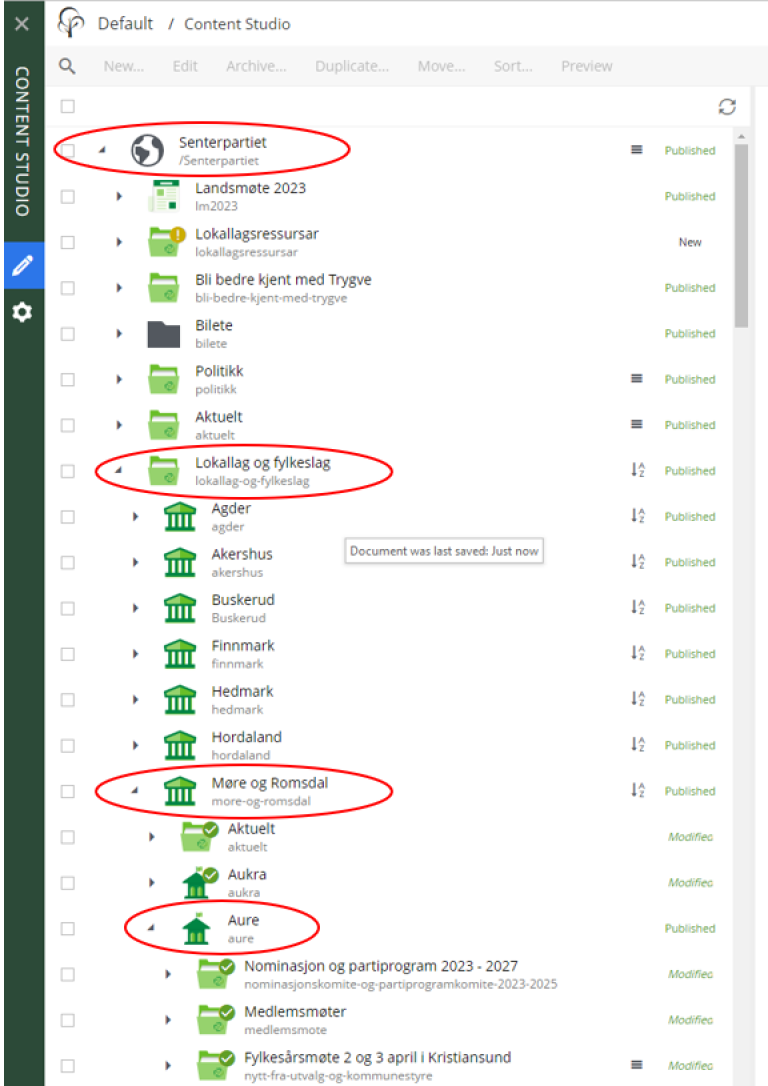
Task: Click Lokallagsressursar folder icon with warning badge
Action: (x=166, y=242)
